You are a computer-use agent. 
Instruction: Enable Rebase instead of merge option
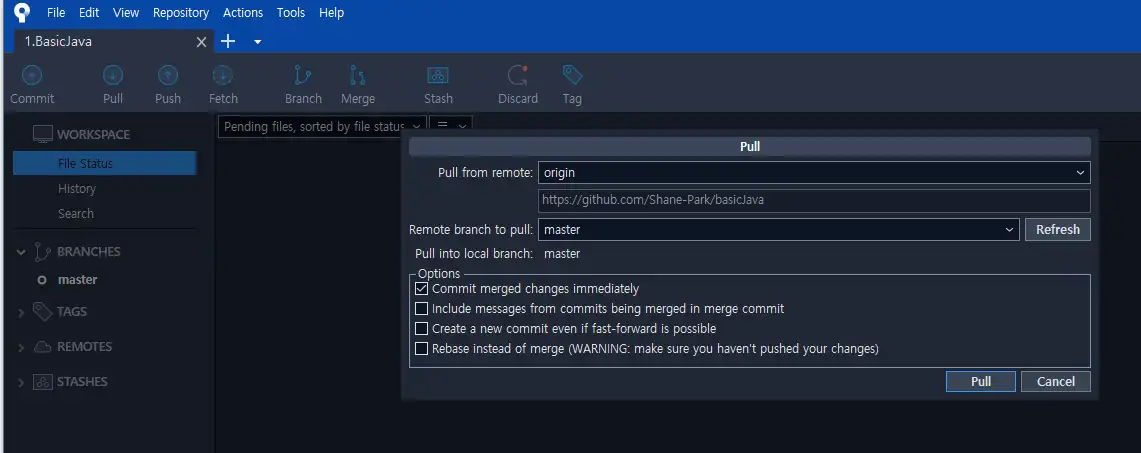[x=421, y=348]
